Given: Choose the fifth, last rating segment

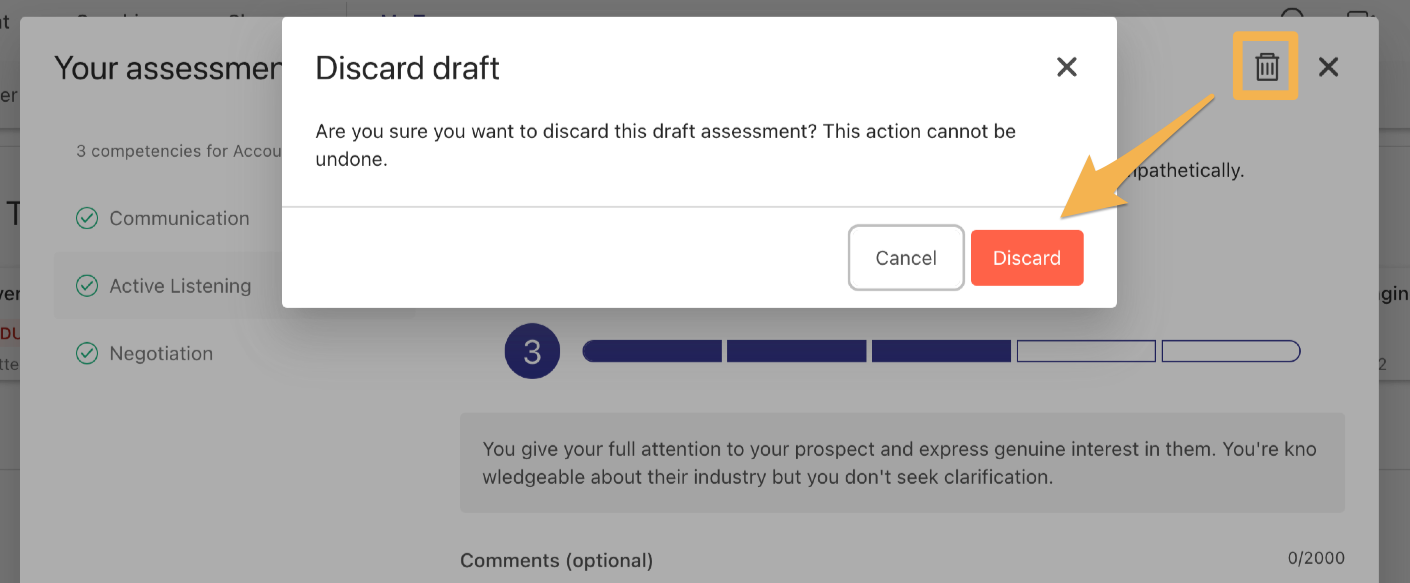Looking at the screenshot, I should point(1230,351).
